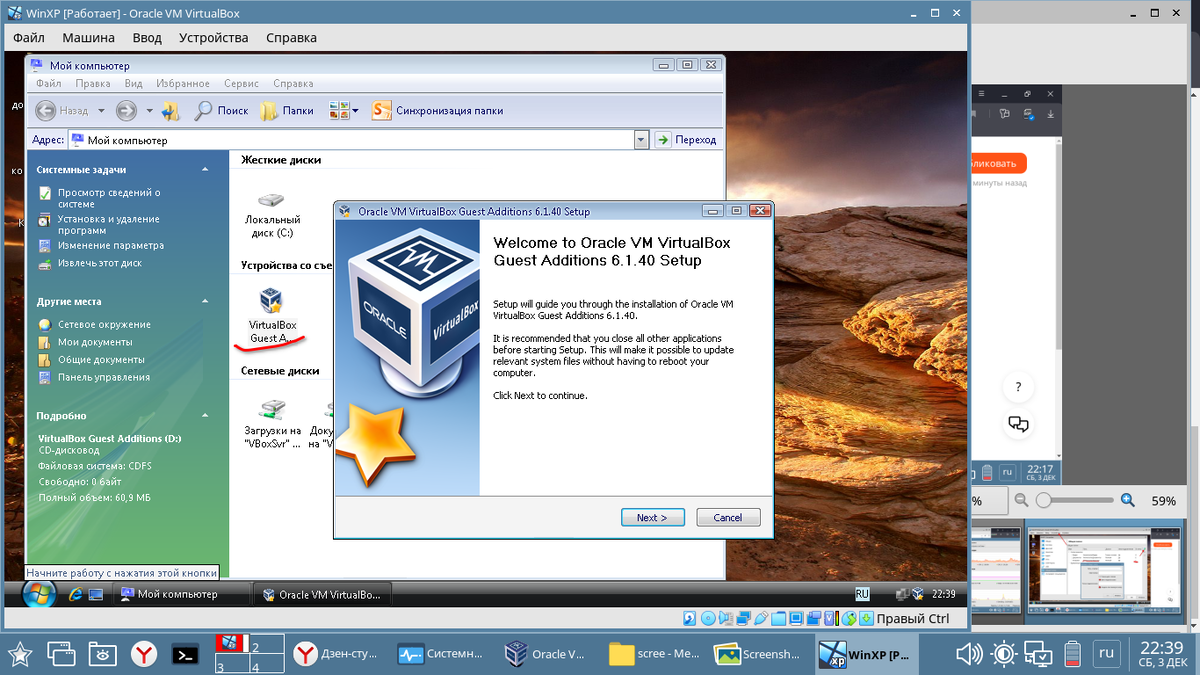This screenshot has height=675, width=1200.
Task: Open Справка menu in Explorer window
Action: tap(293, 84)
